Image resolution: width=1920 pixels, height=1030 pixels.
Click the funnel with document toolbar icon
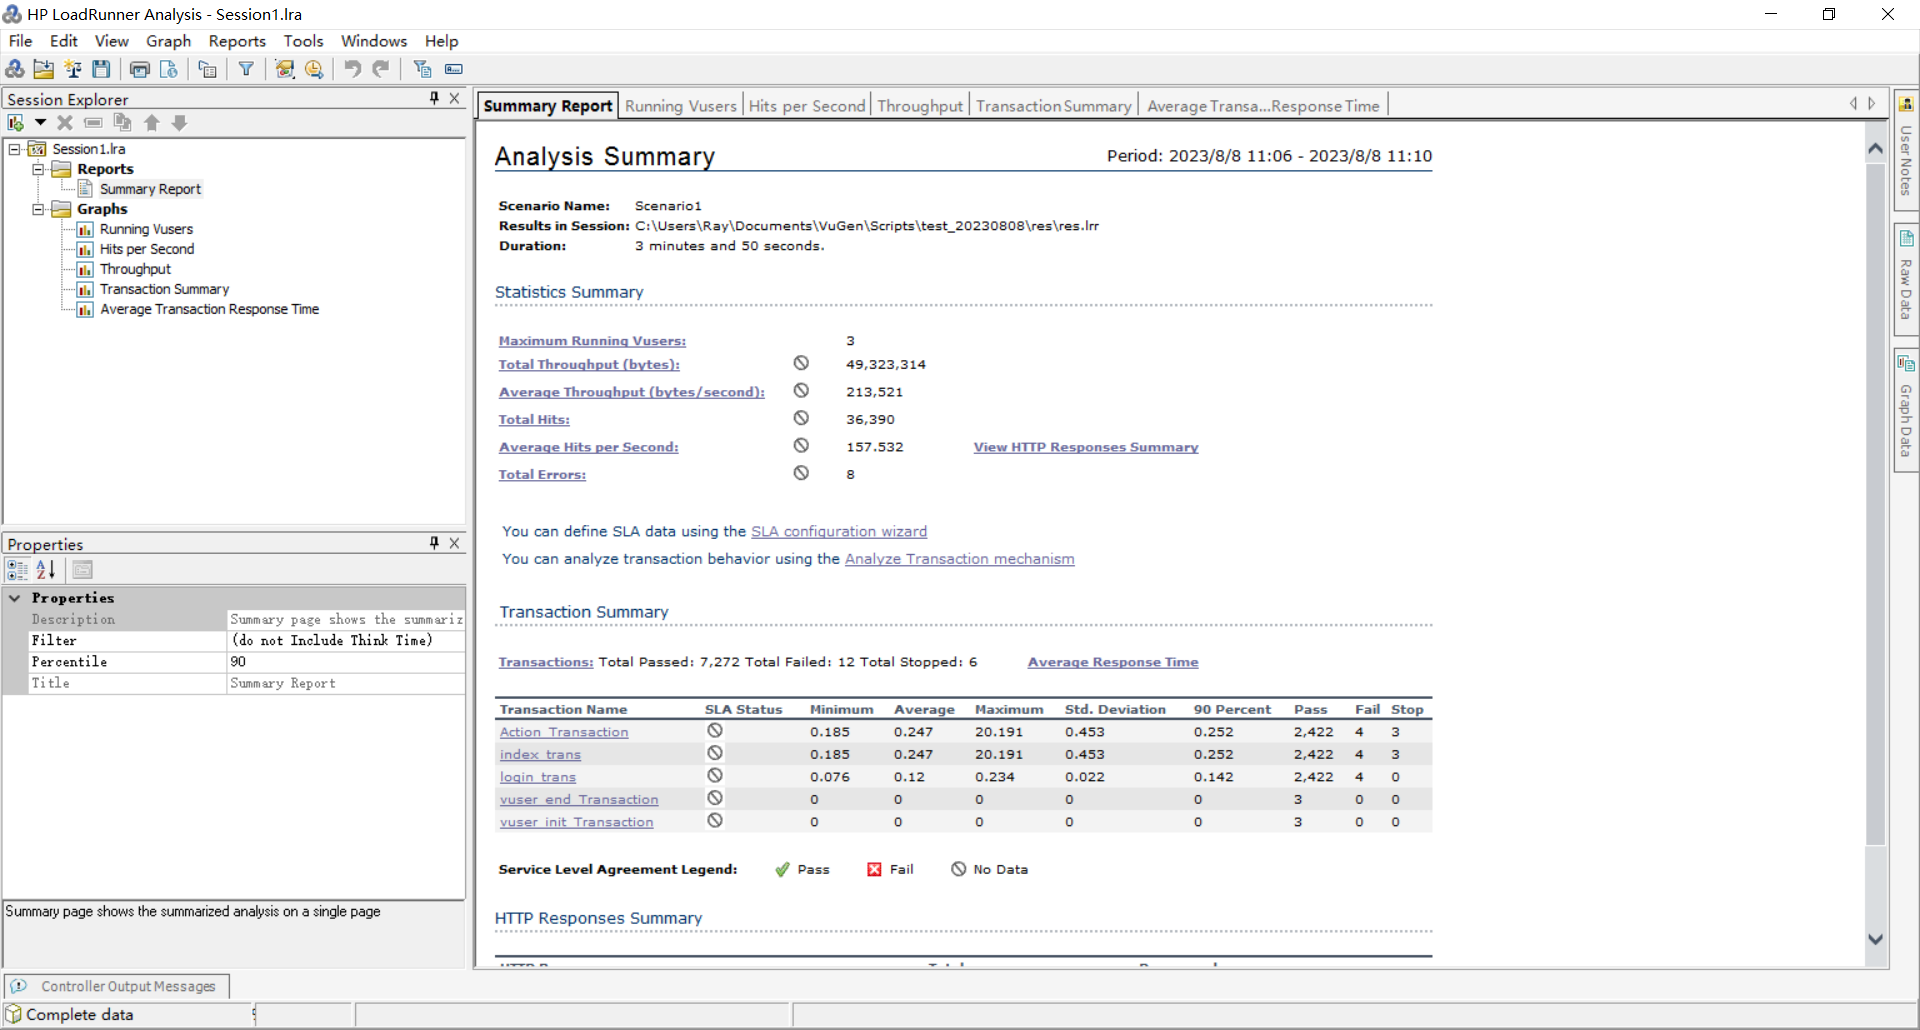point(422,69)
